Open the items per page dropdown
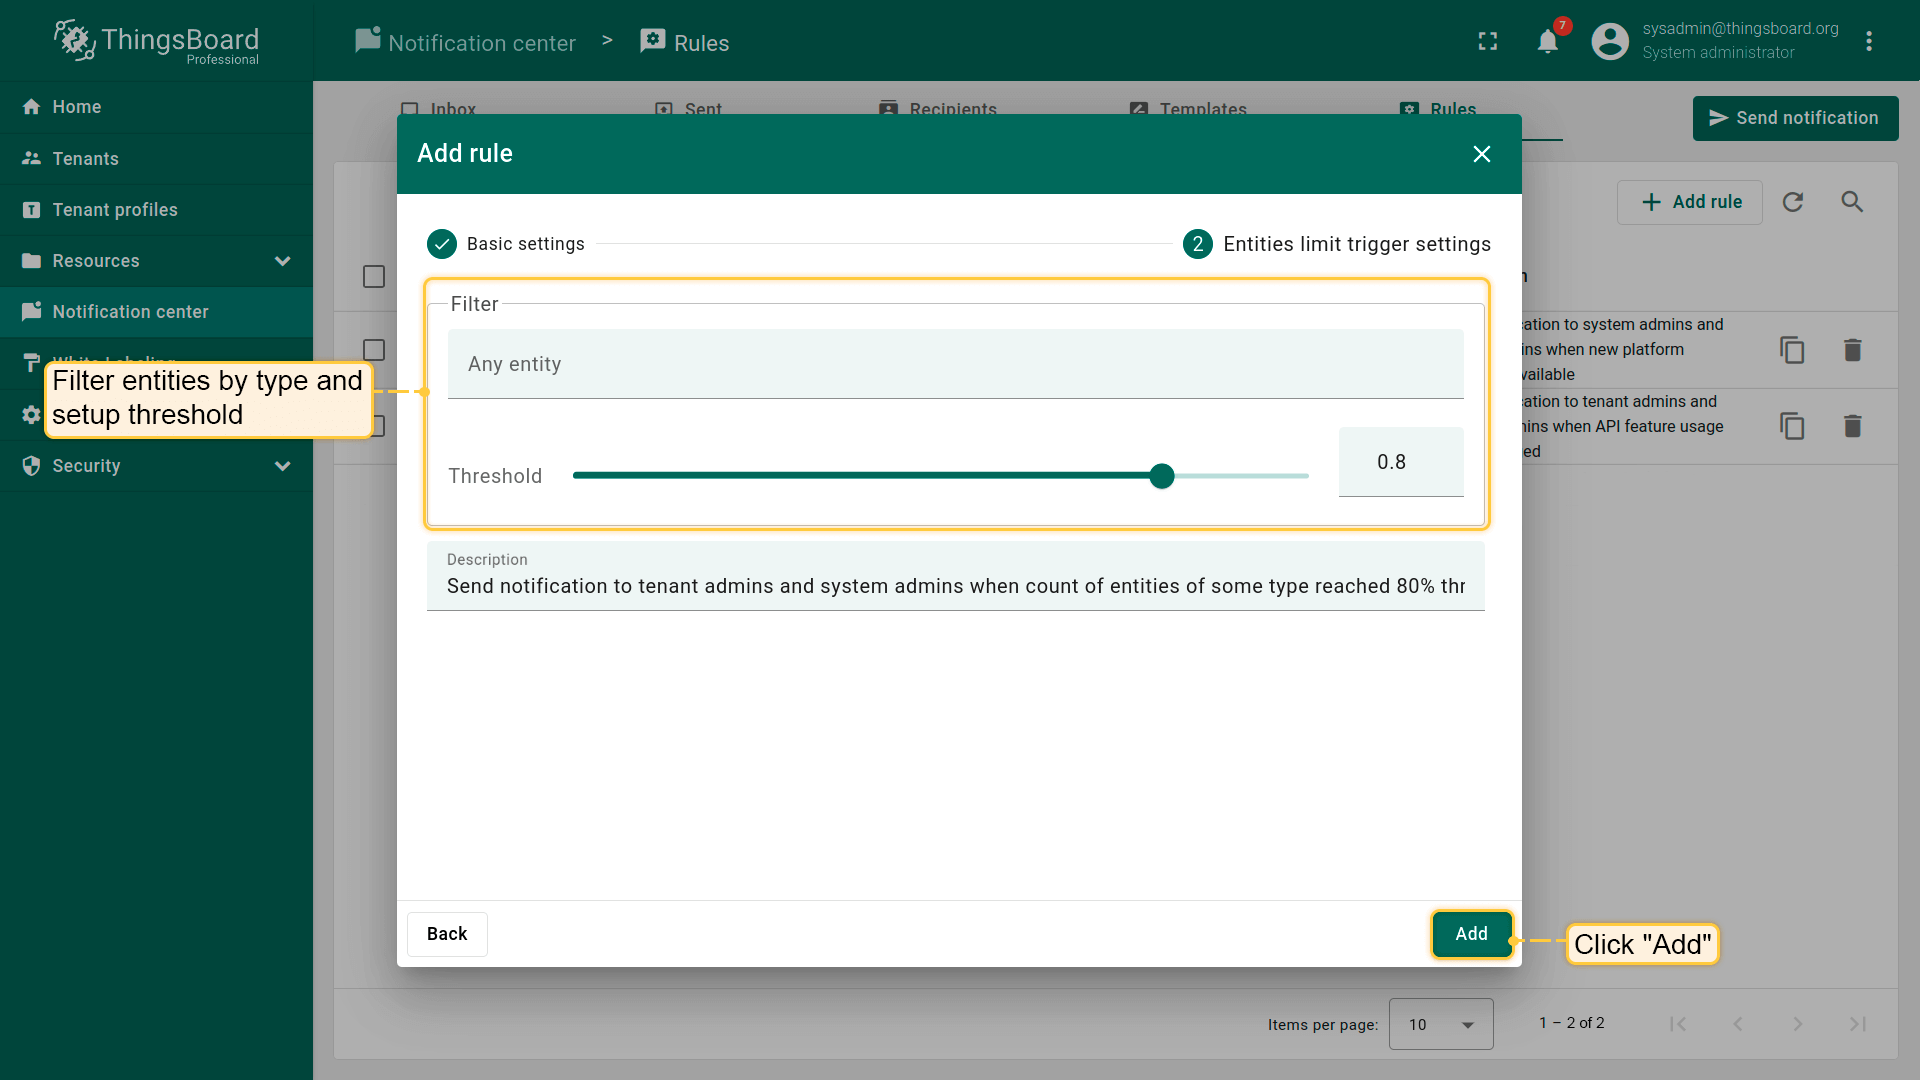1920x1080 pixels. 1440,1024
